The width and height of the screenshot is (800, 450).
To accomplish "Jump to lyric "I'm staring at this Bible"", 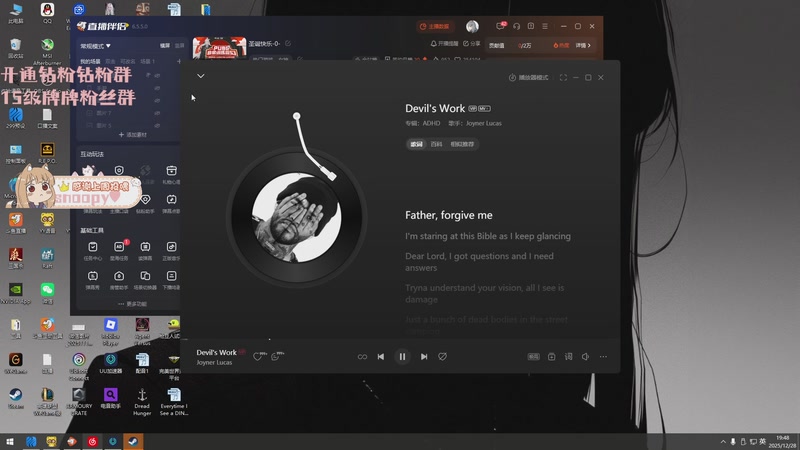I will (488, 236).
